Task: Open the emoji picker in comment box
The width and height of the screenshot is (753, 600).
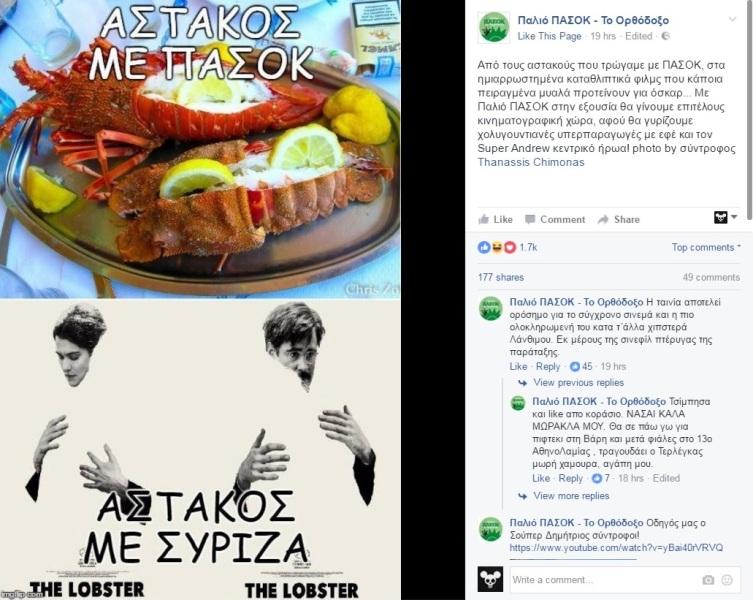Action: (x=727, y=580)
